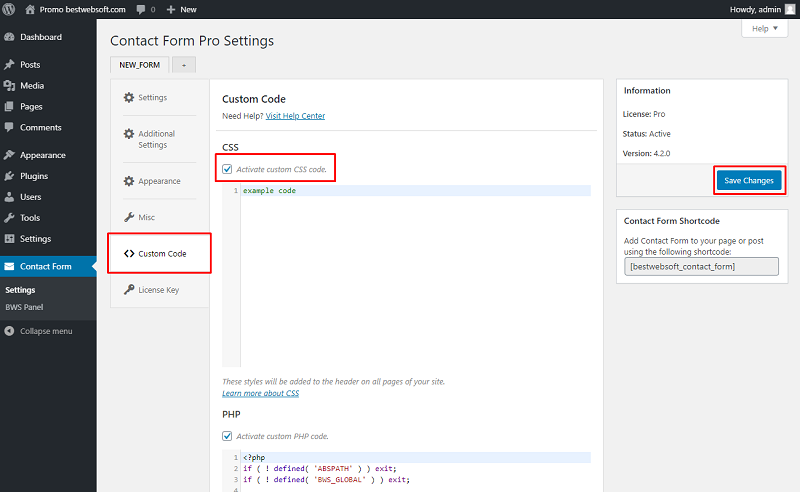
Task: Click the gear icon next to the Appearance tab
Action: click(x=129, y=181)
